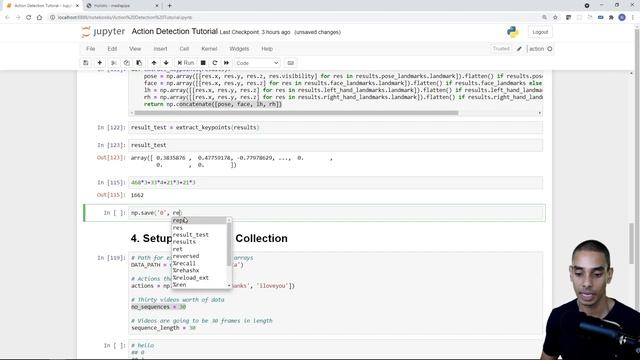The height and width of the screenshot is (360, 640).
Task: Close the Action Detection Tutorial tab
Action: click(x=77, y=6)
